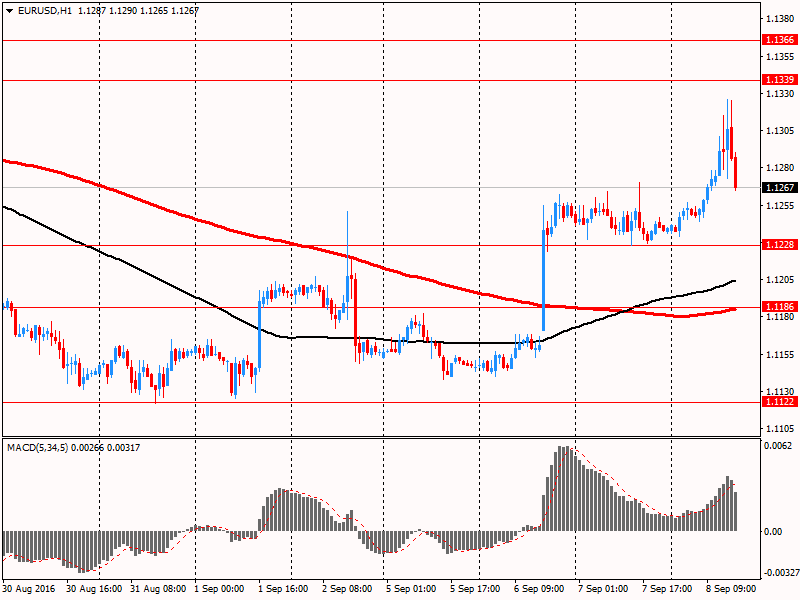The width and height of the screenshot is (800, 600).
Task: Select the 1.1186 red price level label
Action: pos(780,307)
